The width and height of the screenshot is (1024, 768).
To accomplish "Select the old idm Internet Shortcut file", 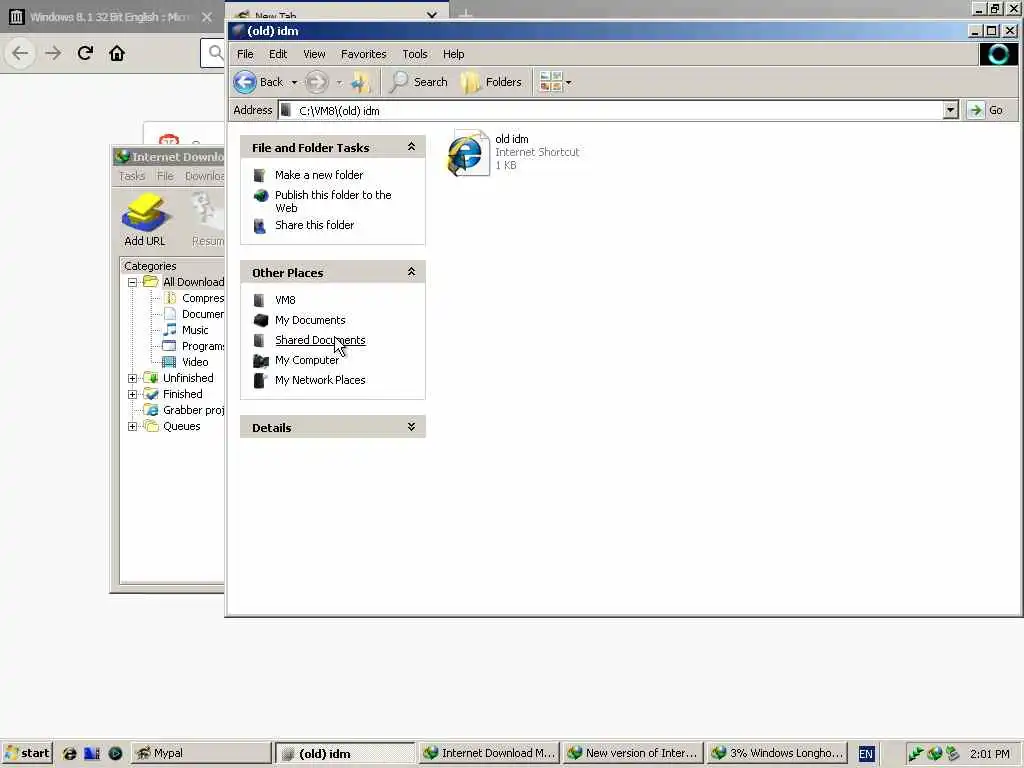I will point(514,152).
